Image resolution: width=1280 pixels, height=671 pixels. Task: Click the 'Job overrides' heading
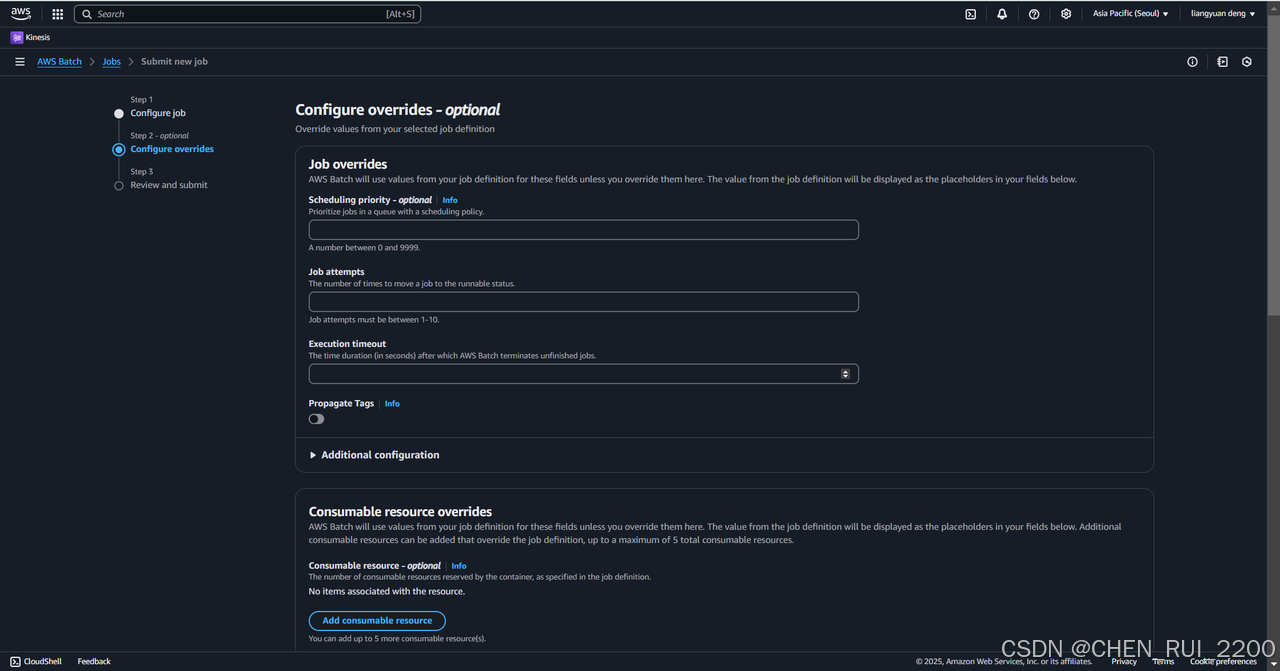click(348, 164)
